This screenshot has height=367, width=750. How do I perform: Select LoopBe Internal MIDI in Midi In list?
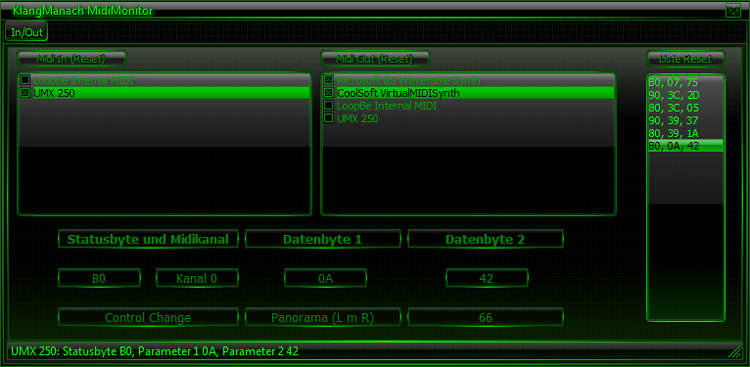click(165, 80)
